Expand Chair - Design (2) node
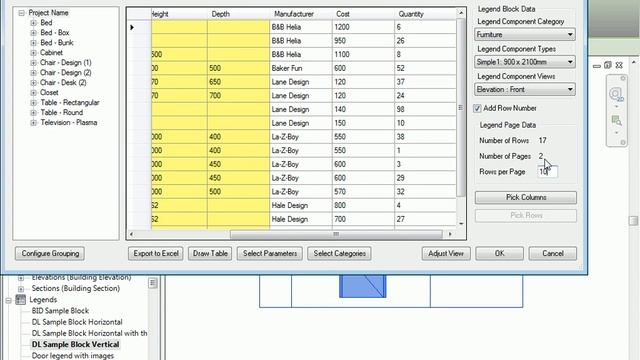The image size is (640, 360). pos(33,73)
